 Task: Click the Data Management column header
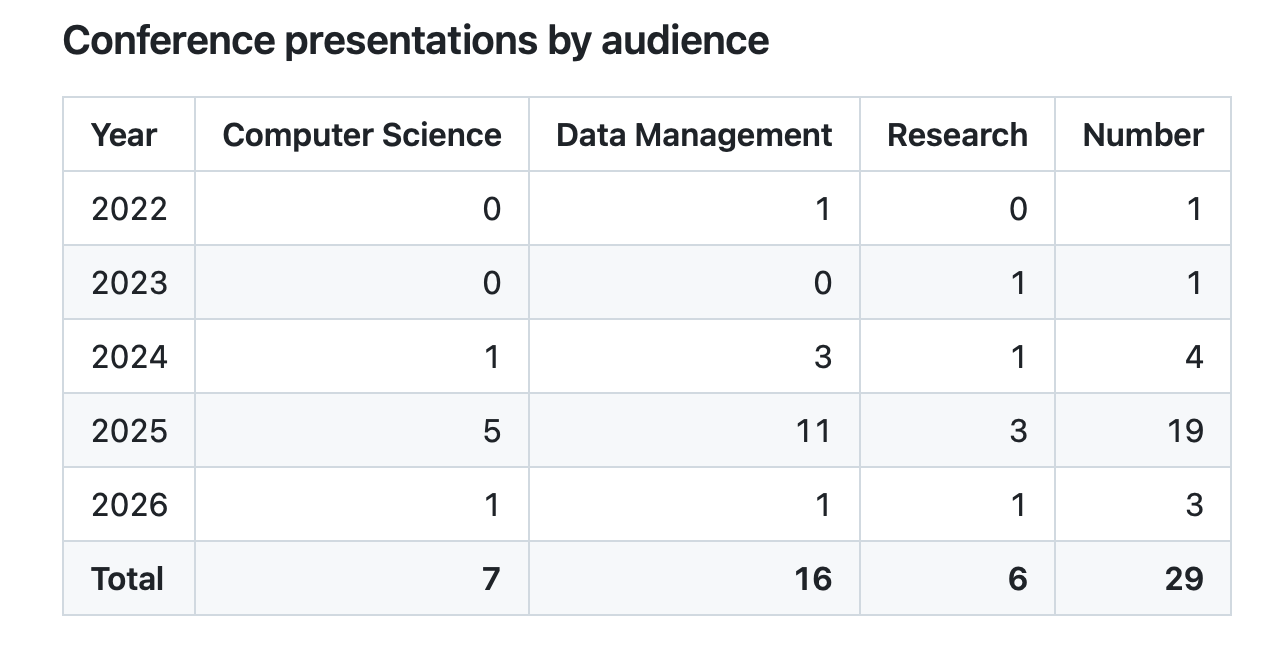[x=694, y=135]
